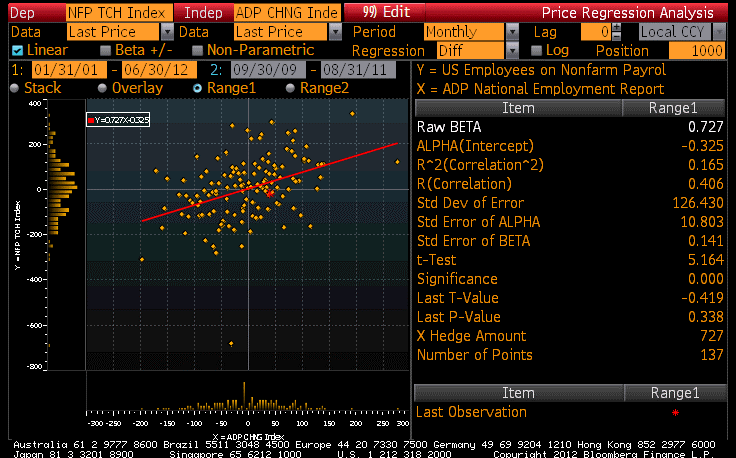Viewport: 736px width, 458px height.
Task: Click range 2 end date 08/31/11
Action: [358, 70]
